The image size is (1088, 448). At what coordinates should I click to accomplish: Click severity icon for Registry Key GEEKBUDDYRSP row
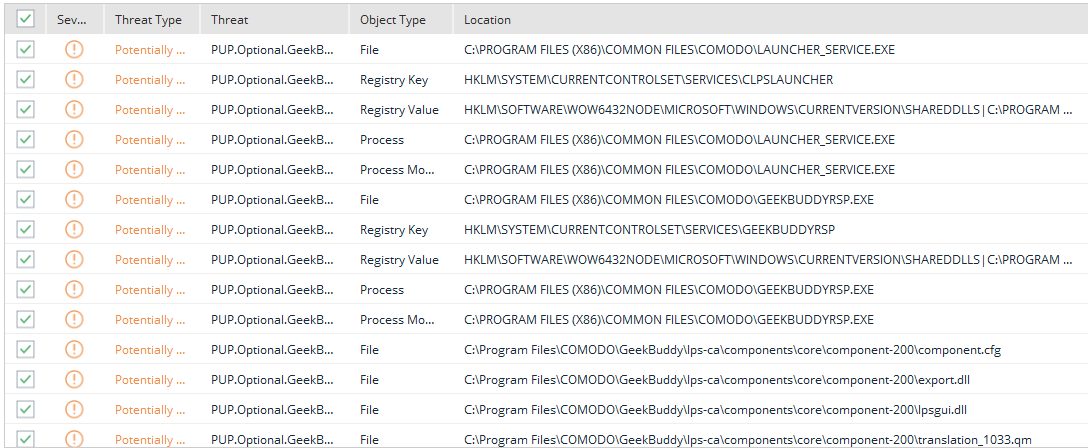pos(74,230)
